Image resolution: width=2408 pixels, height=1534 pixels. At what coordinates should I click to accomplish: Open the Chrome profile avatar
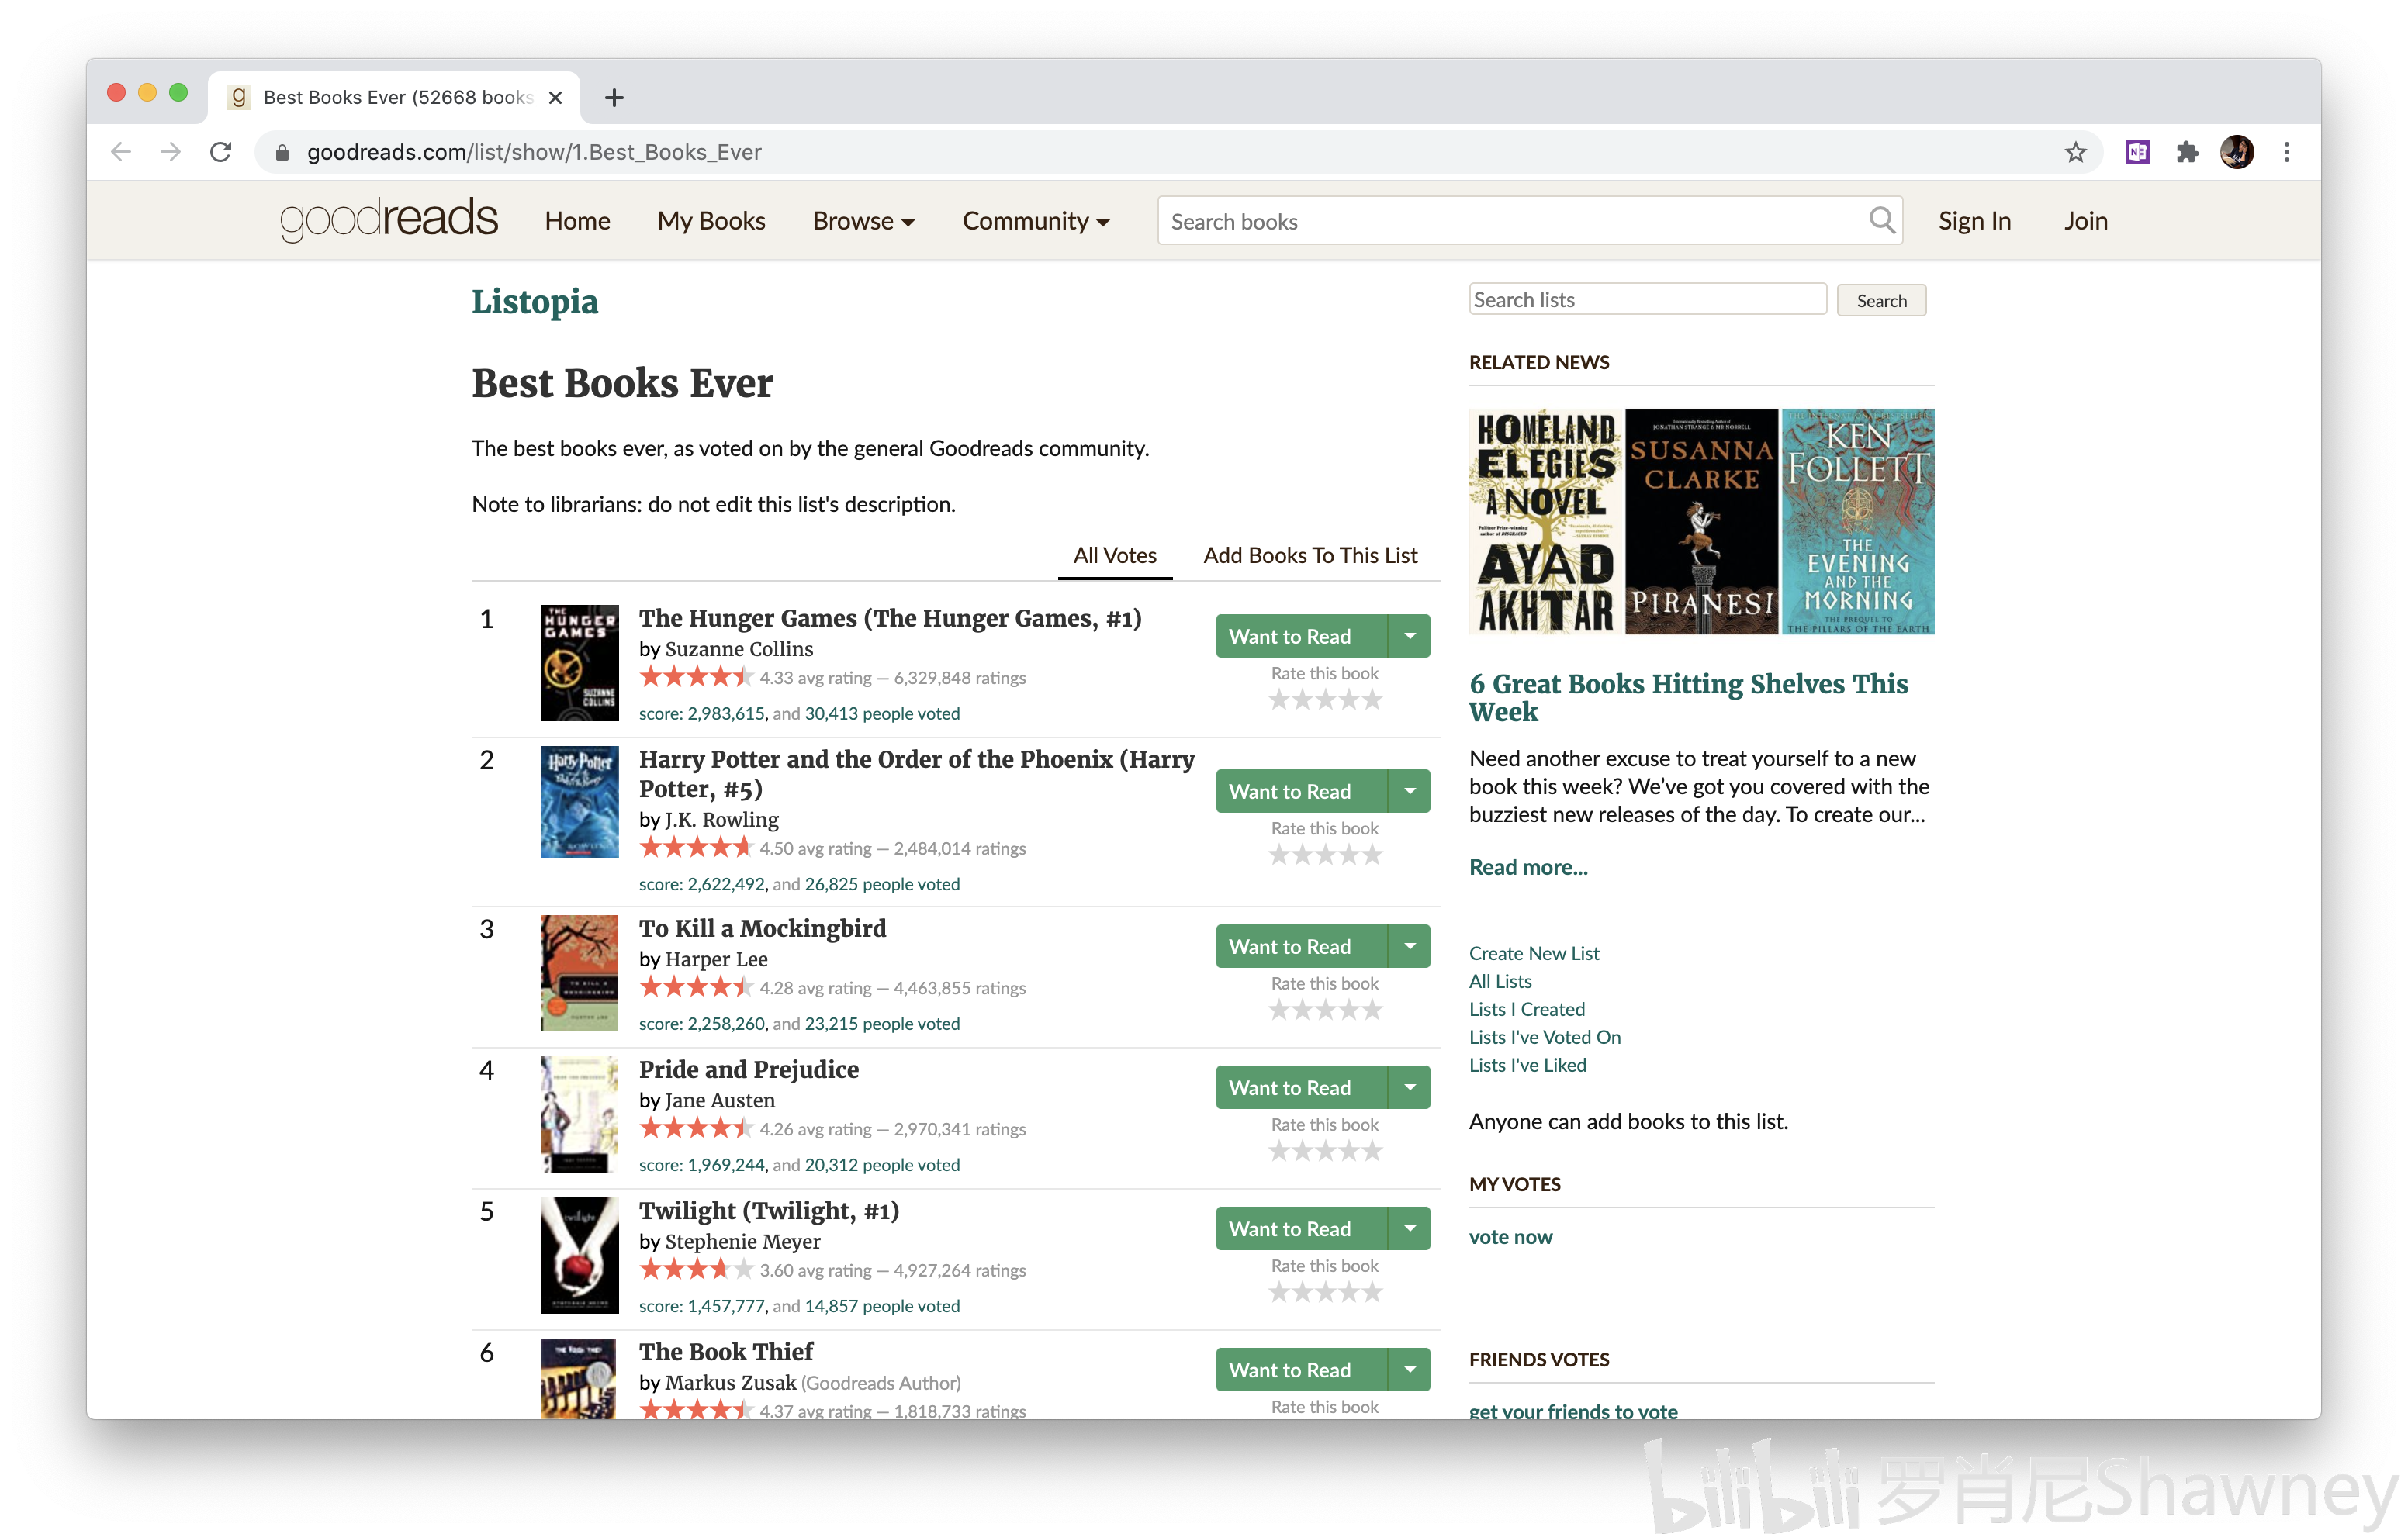tap(2237, 152)
